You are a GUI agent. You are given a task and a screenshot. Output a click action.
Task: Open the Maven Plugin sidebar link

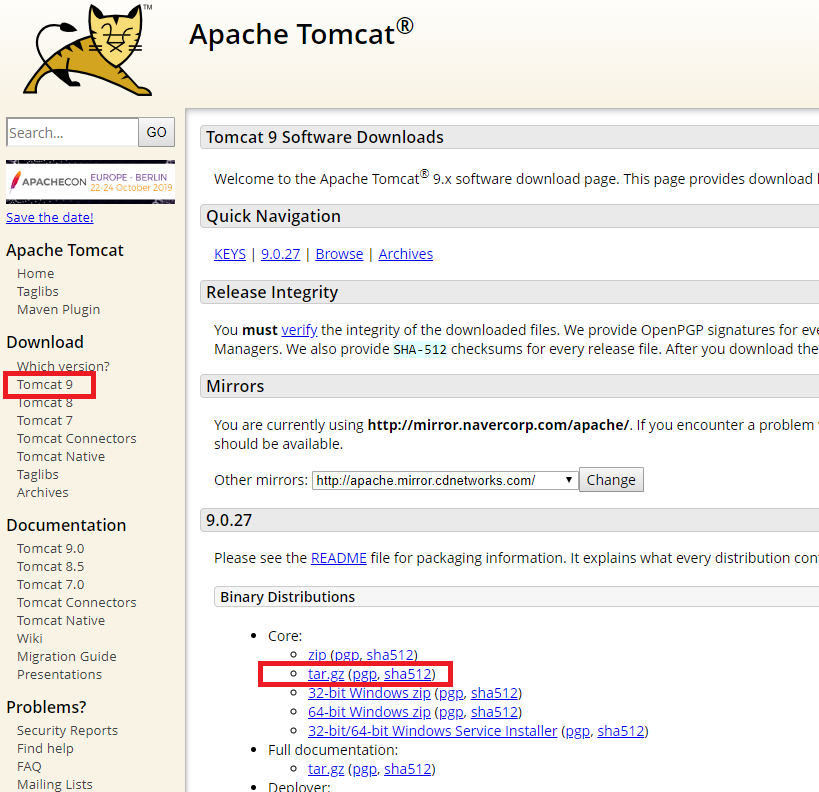[58, 309]
